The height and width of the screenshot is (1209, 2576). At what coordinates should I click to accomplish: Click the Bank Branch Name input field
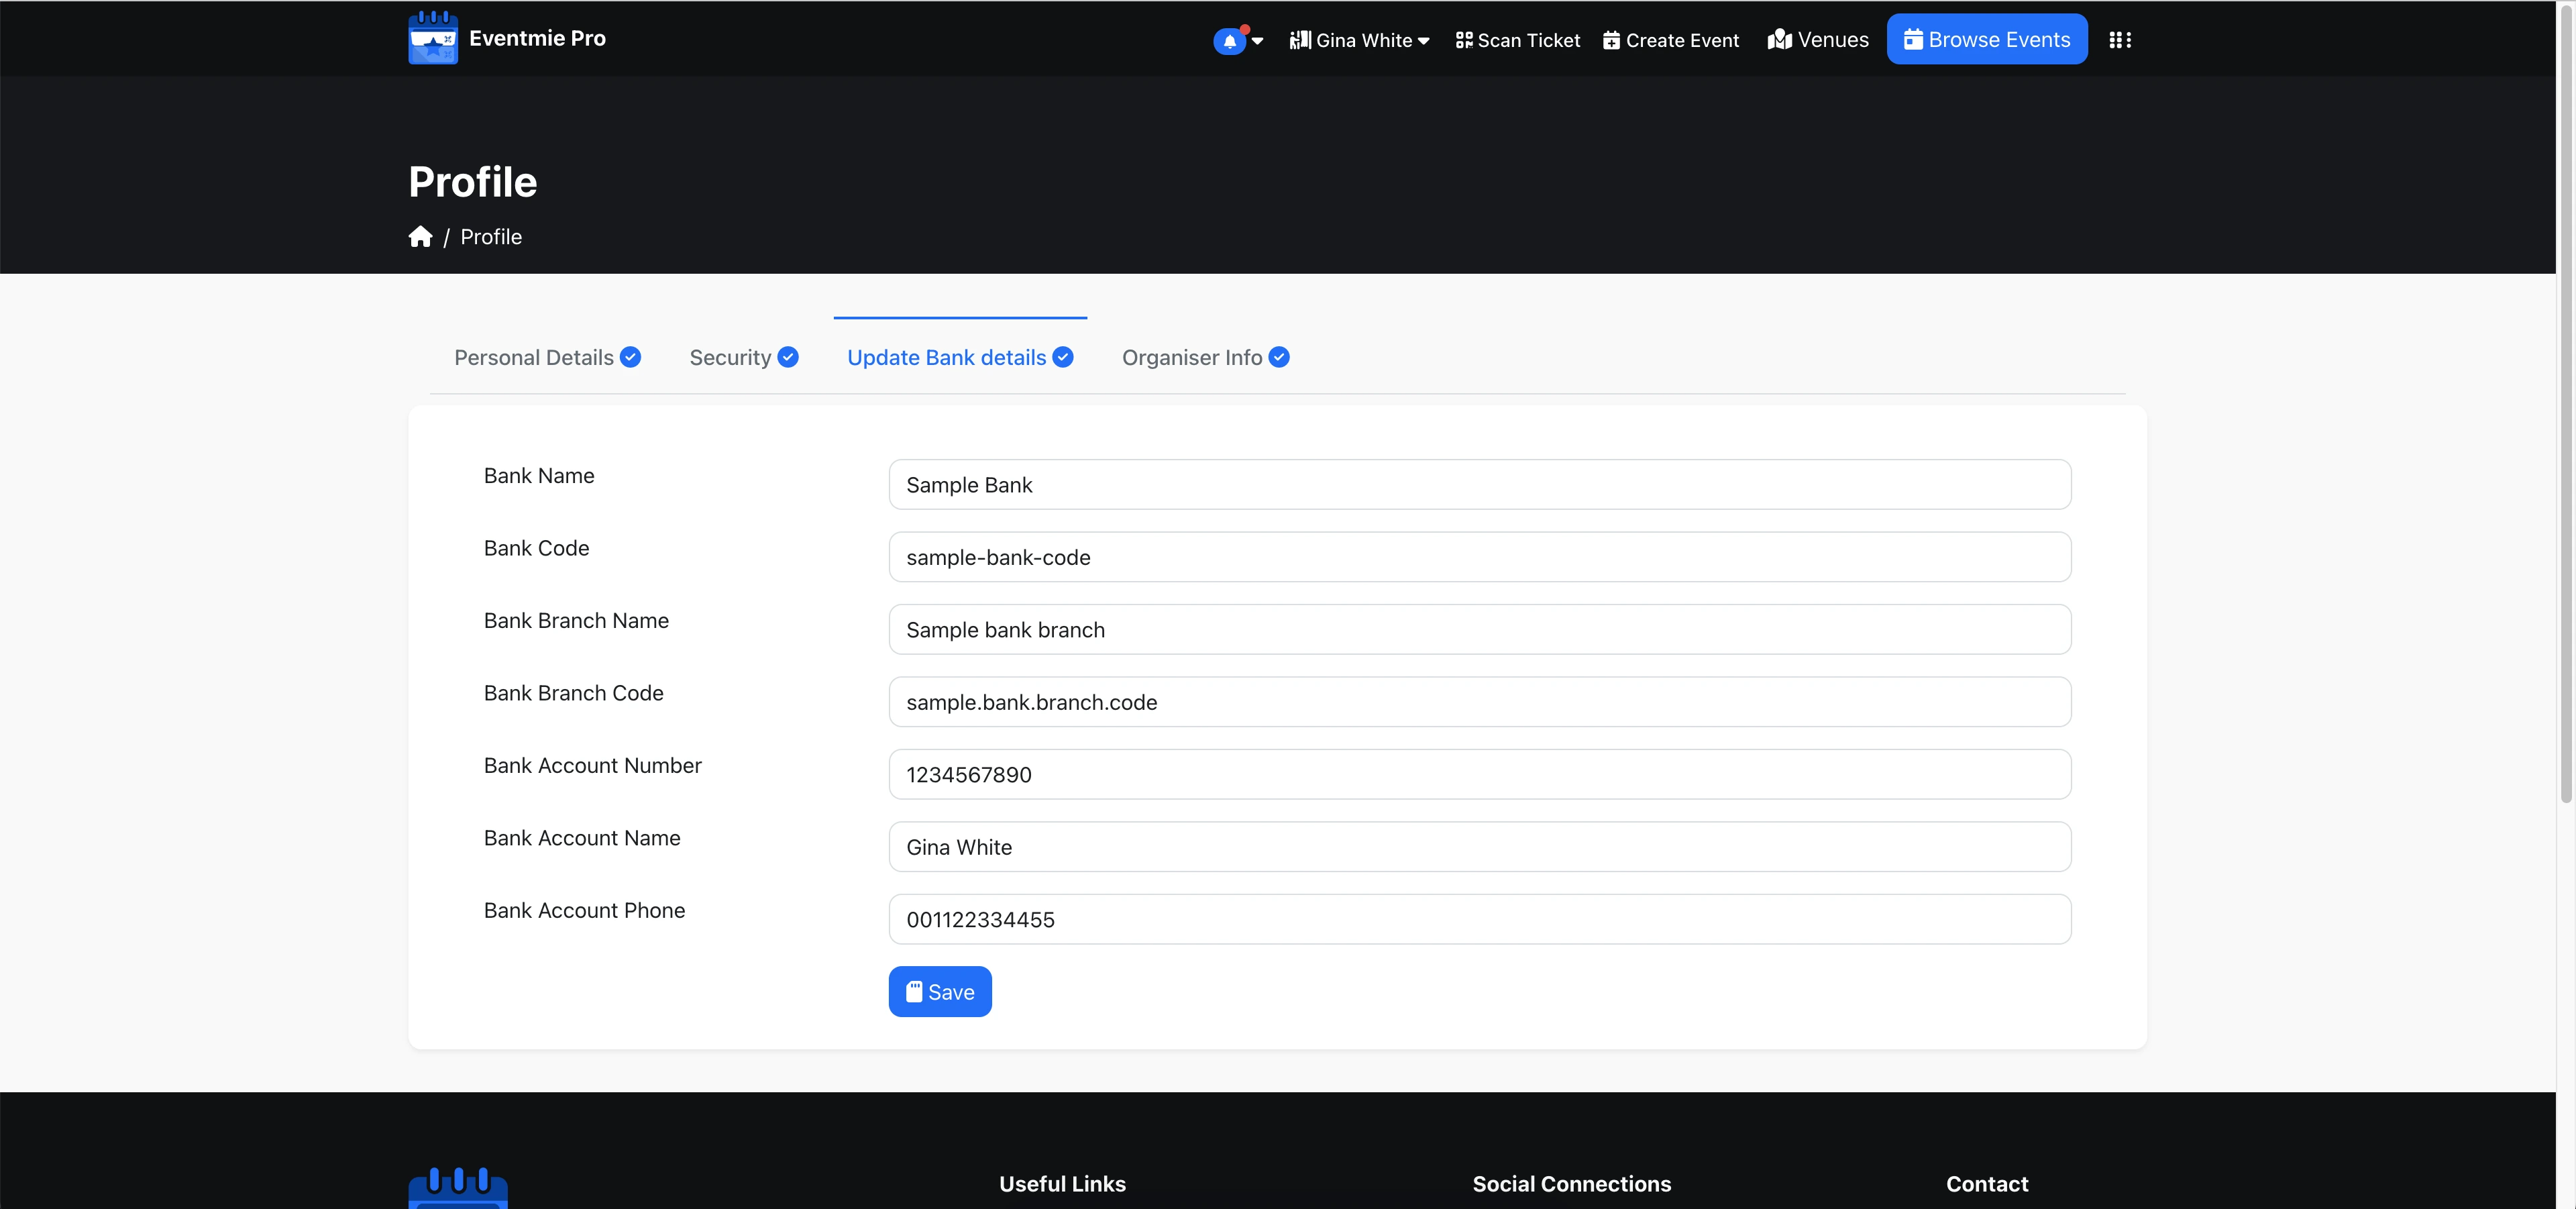(x=1479, y=629)
